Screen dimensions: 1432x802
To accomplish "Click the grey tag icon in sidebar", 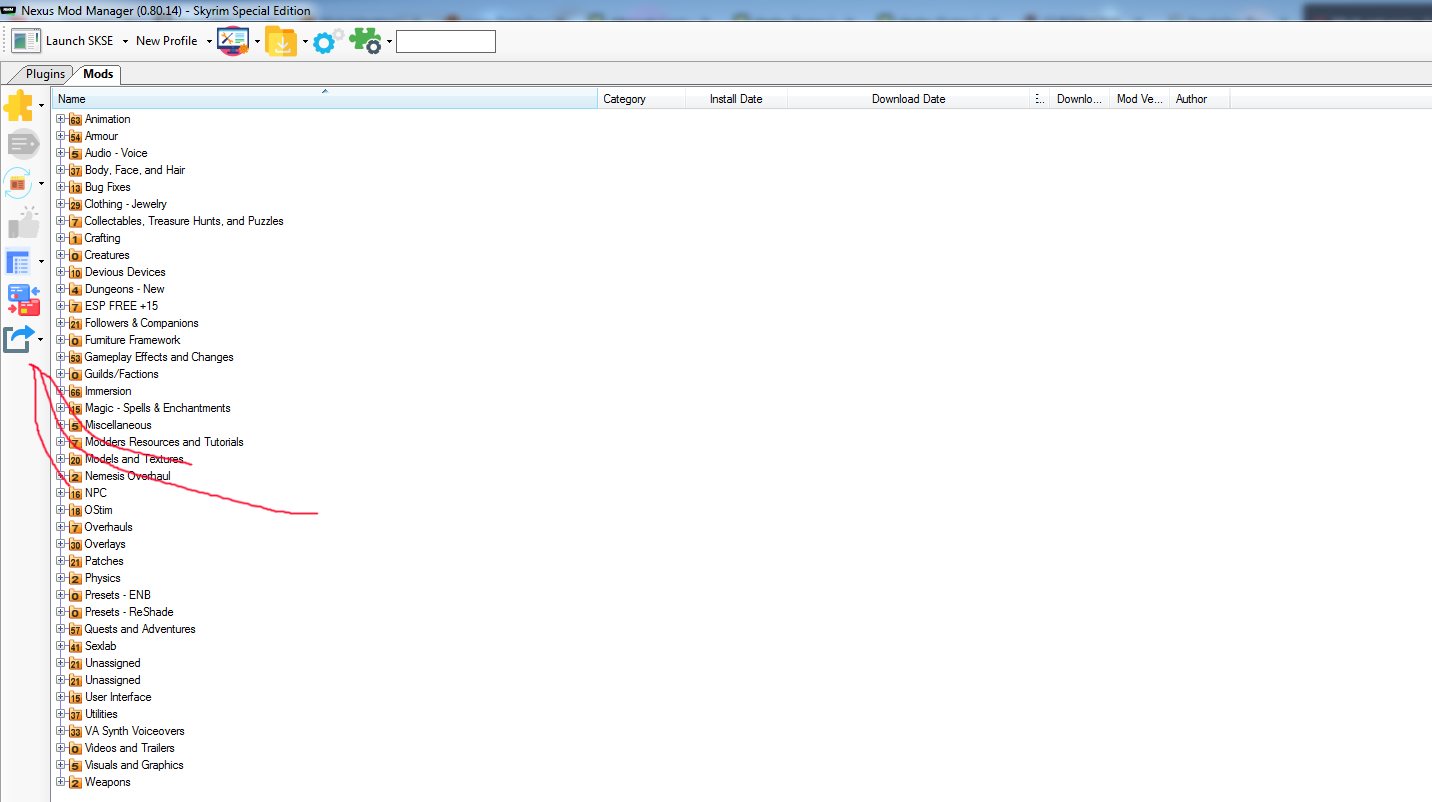I will pos(22,145).
